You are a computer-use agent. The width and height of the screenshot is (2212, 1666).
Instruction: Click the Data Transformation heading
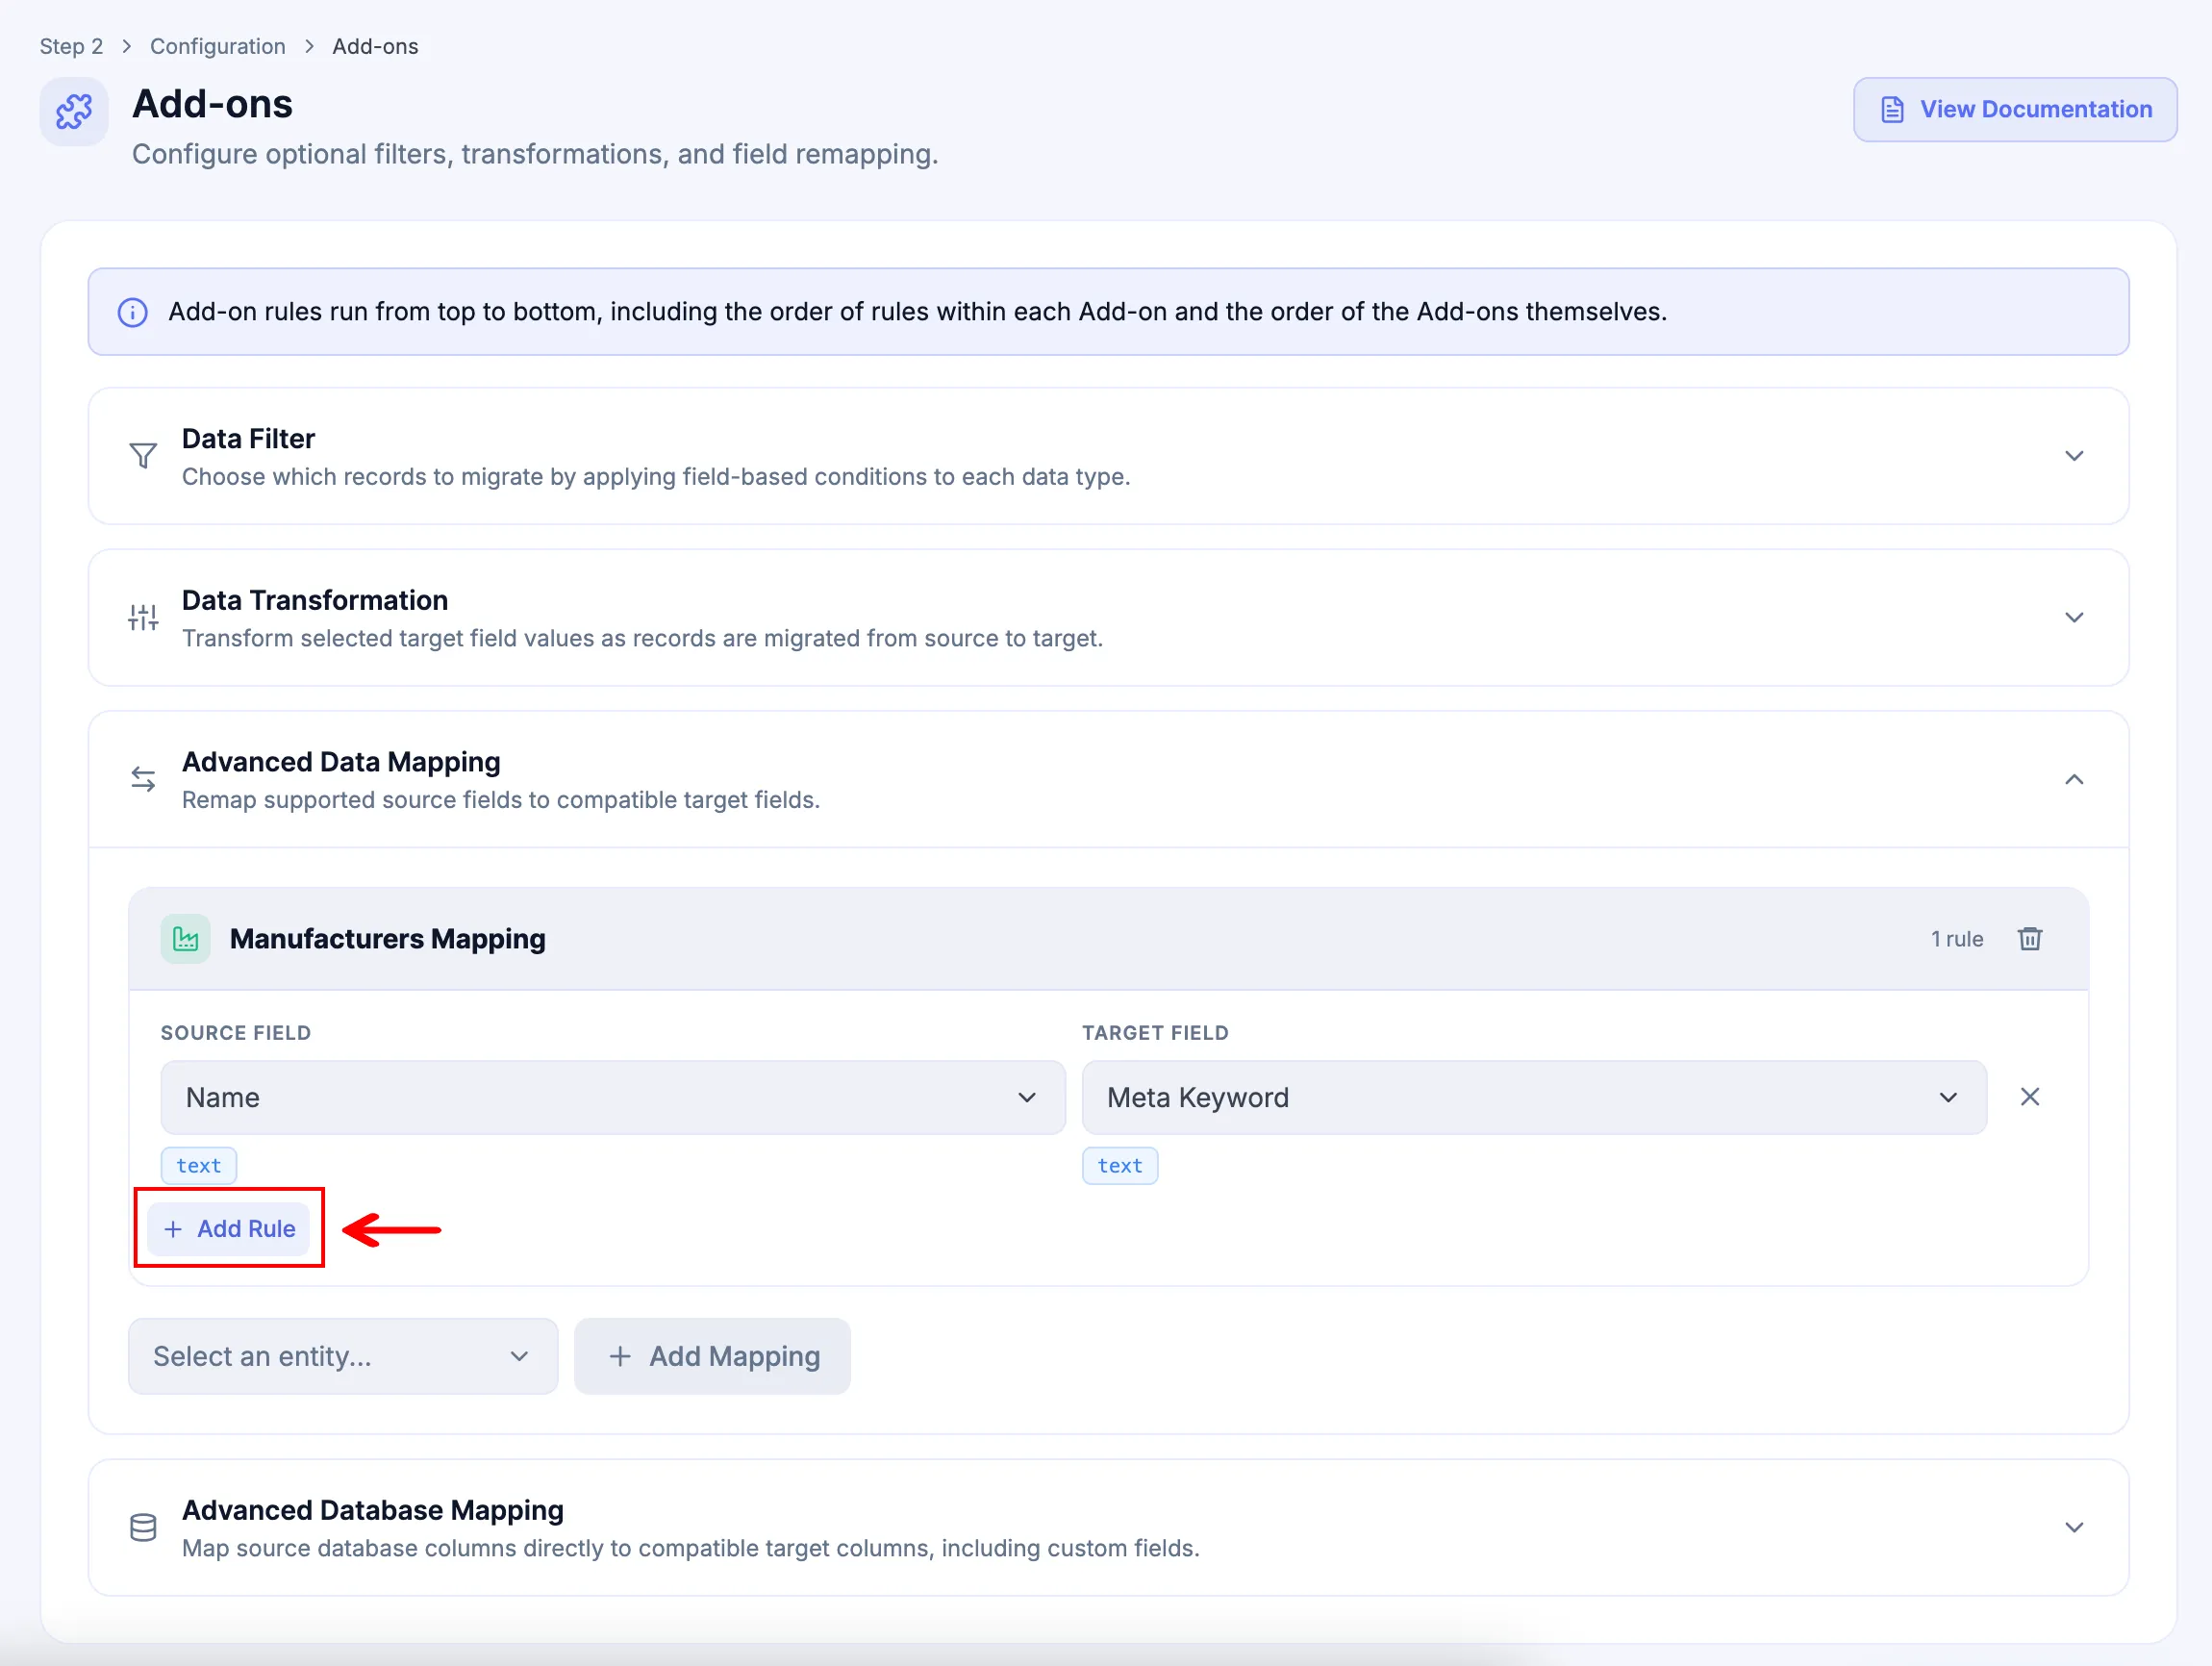[315, 600]
